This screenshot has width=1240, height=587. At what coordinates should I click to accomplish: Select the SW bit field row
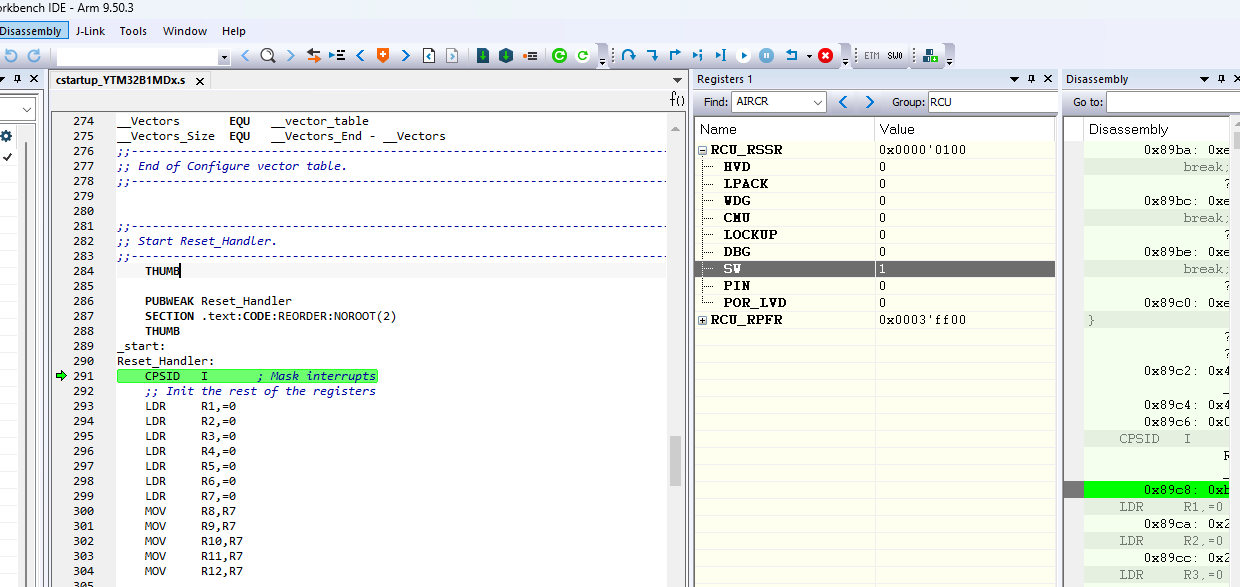[x=875, y=269]
